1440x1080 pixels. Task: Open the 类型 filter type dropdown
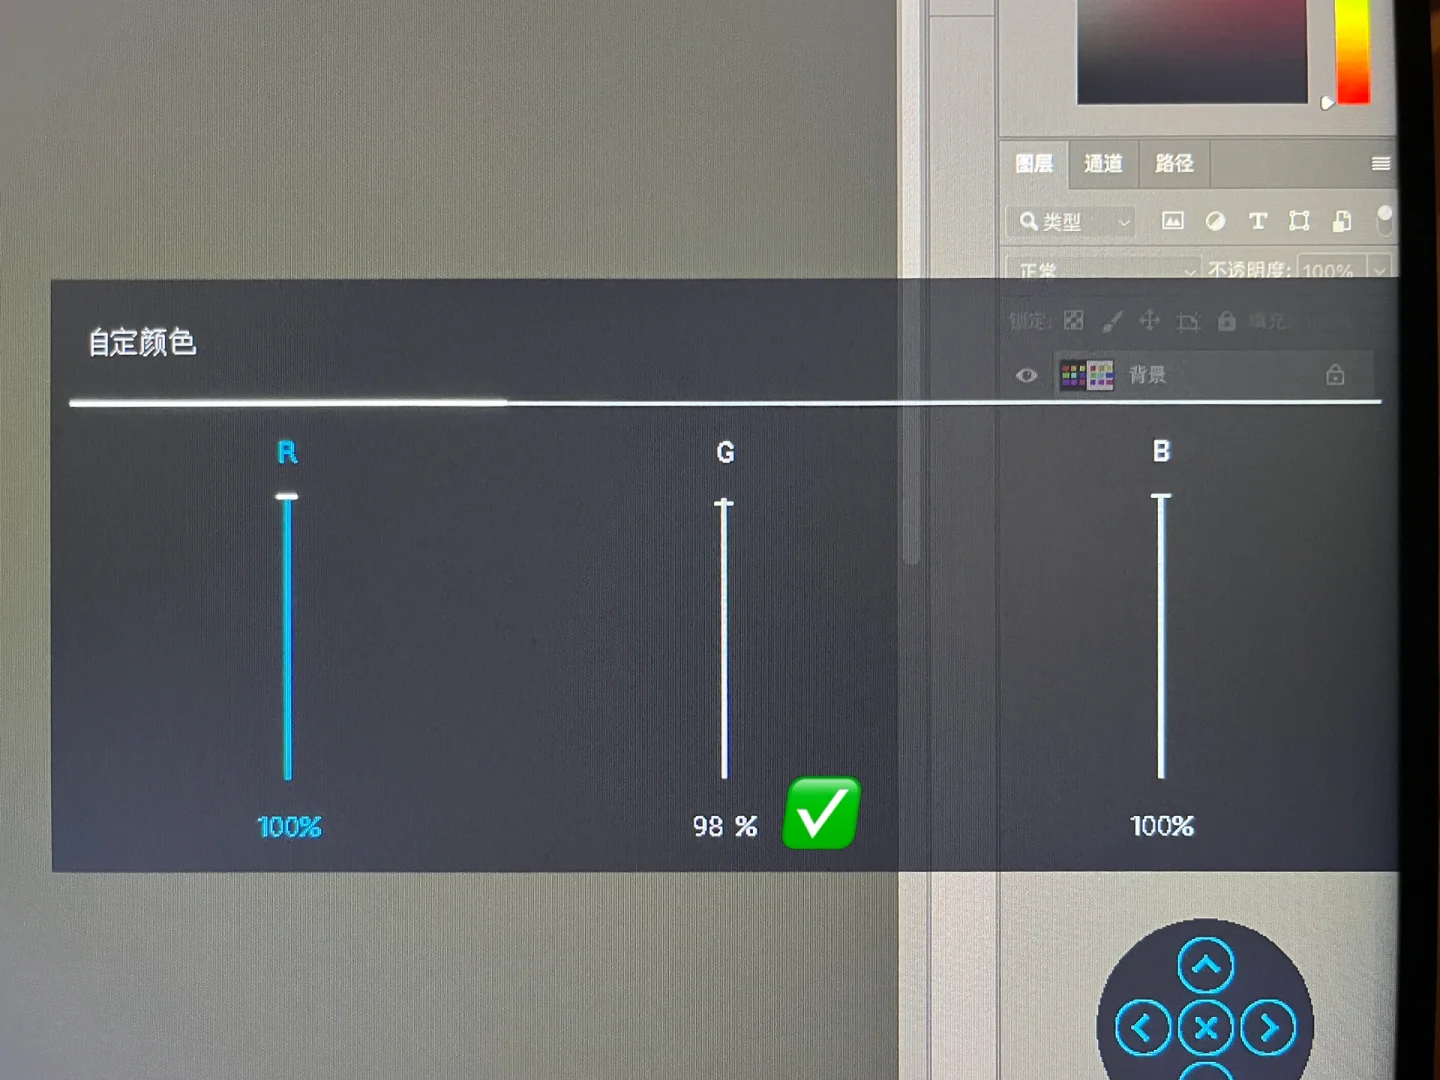click(1072, 221)
